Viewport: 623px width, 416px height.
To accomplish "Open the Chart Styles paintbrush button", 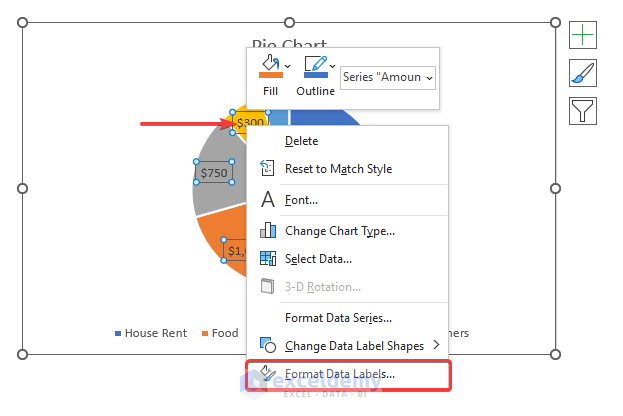I will 583,72.
